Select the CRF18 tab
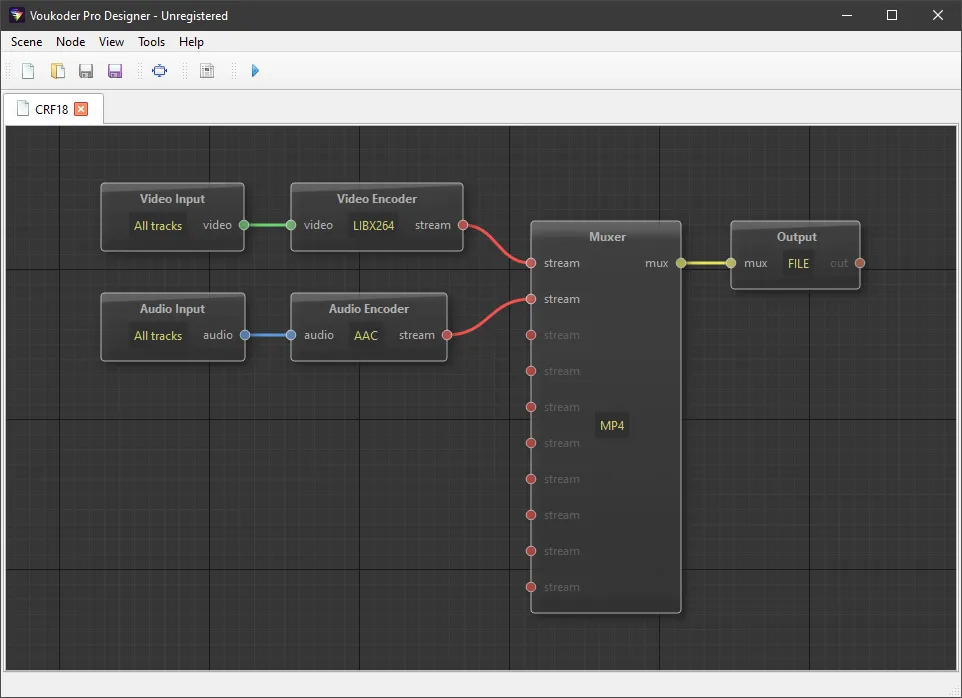Screen dimensions: 962x698 [50, 109]
